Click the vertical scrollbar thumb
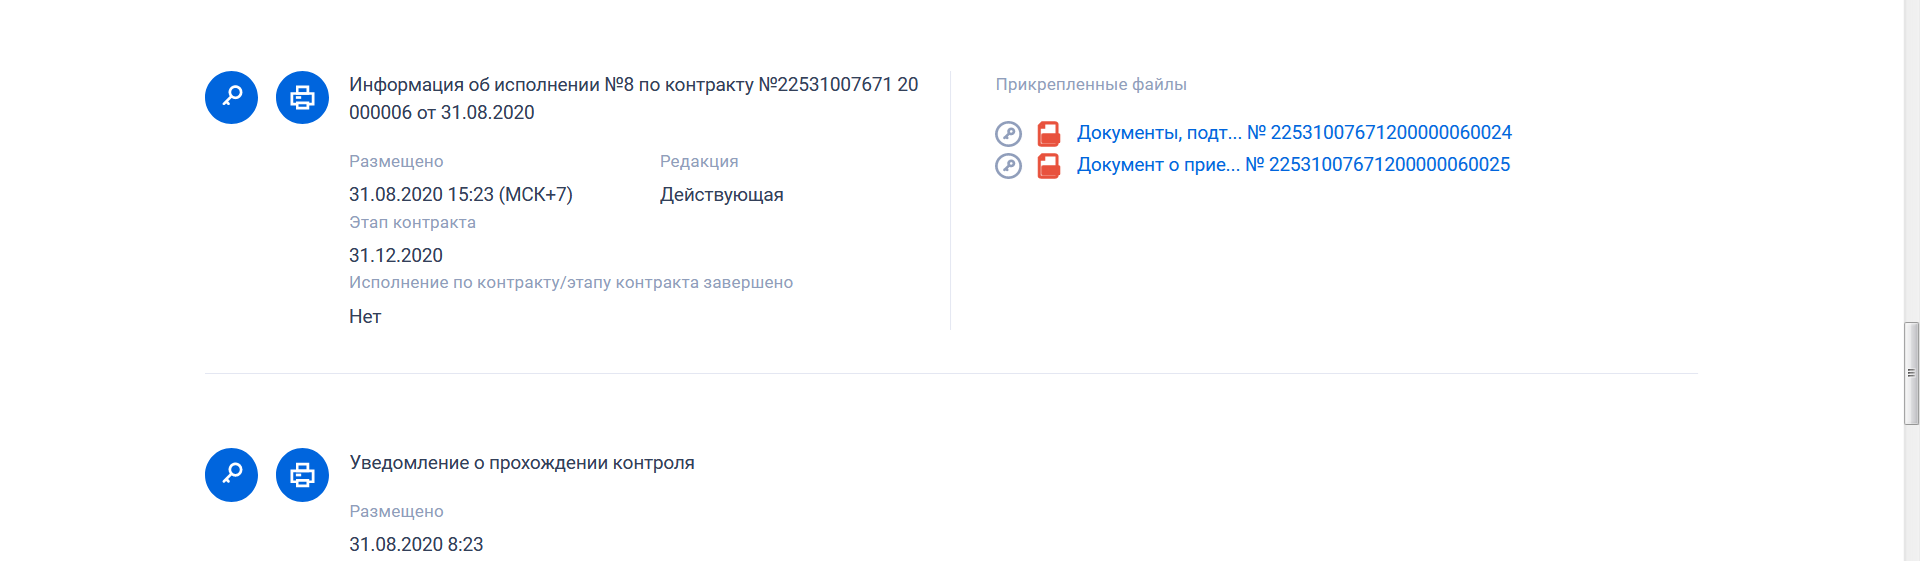Image resolution: width=1920 pixels, height=561 pixels. click(1911, 373)
